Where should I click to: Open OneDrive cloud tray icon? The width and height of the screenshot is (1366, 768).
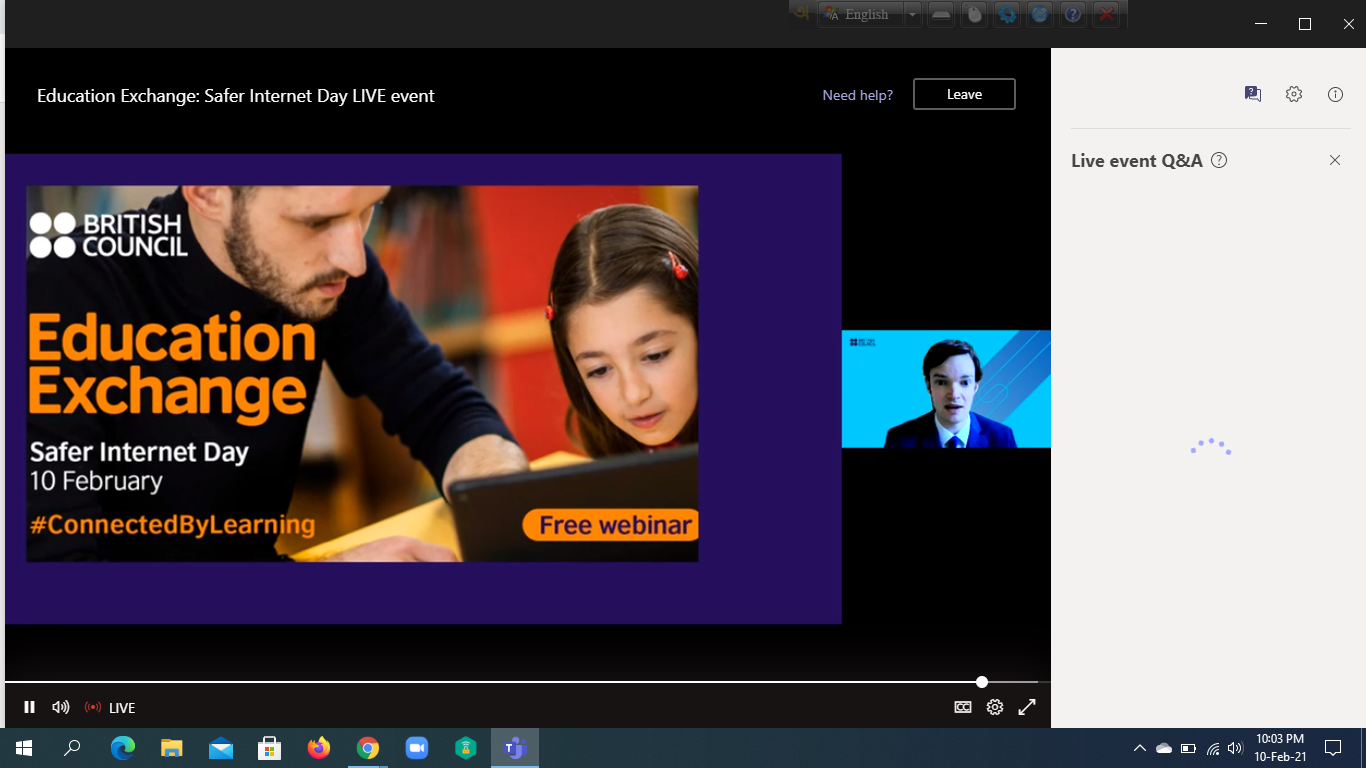(x=1164, y=748)
